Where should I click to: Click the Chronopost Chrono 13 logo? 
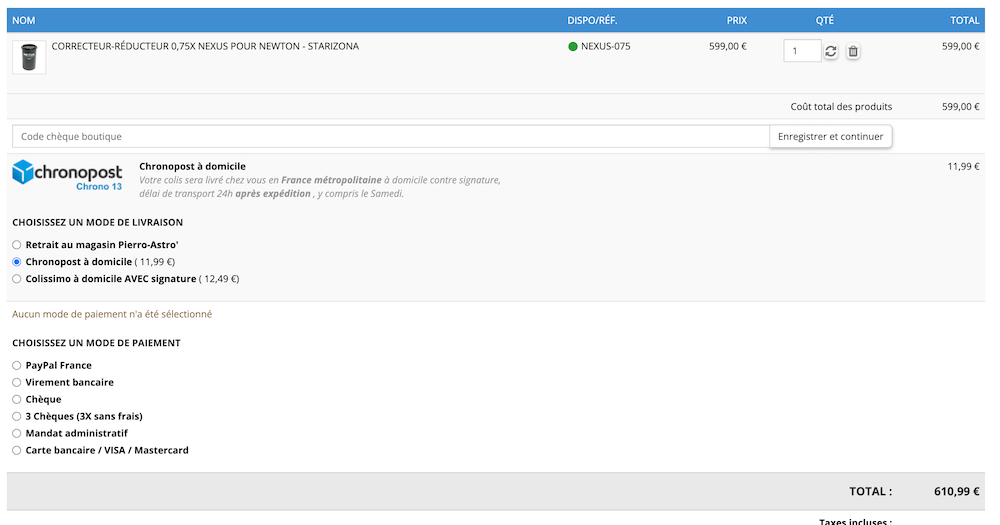[67, 175]
